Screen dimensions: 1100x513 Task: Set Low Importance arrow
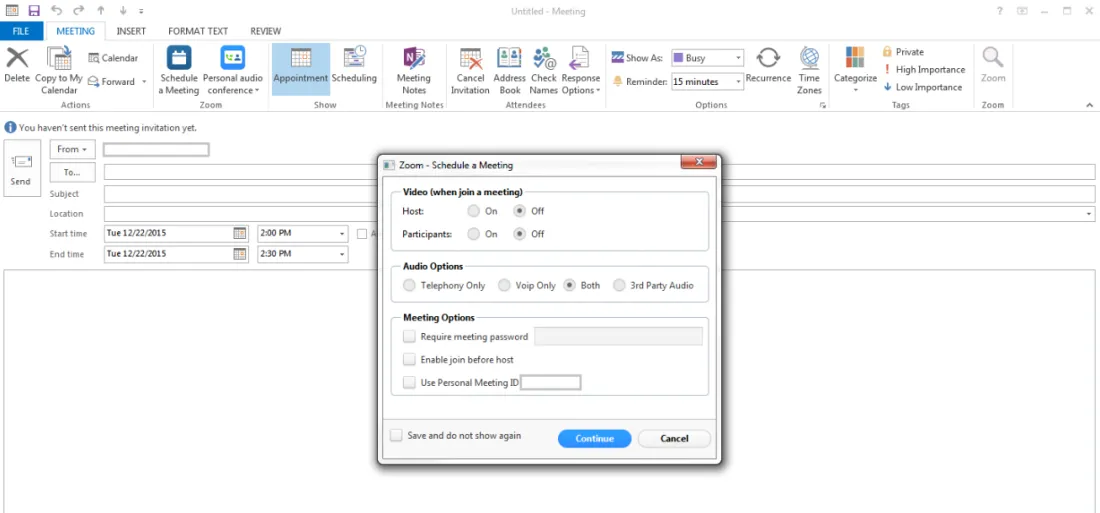click(887, 87)
